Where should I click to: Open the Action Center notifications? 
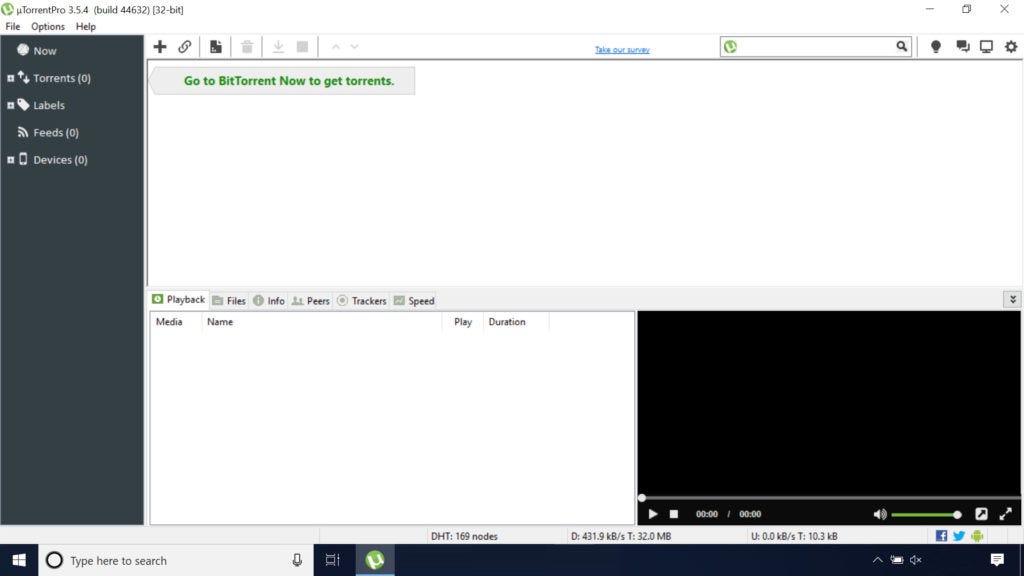997,560
